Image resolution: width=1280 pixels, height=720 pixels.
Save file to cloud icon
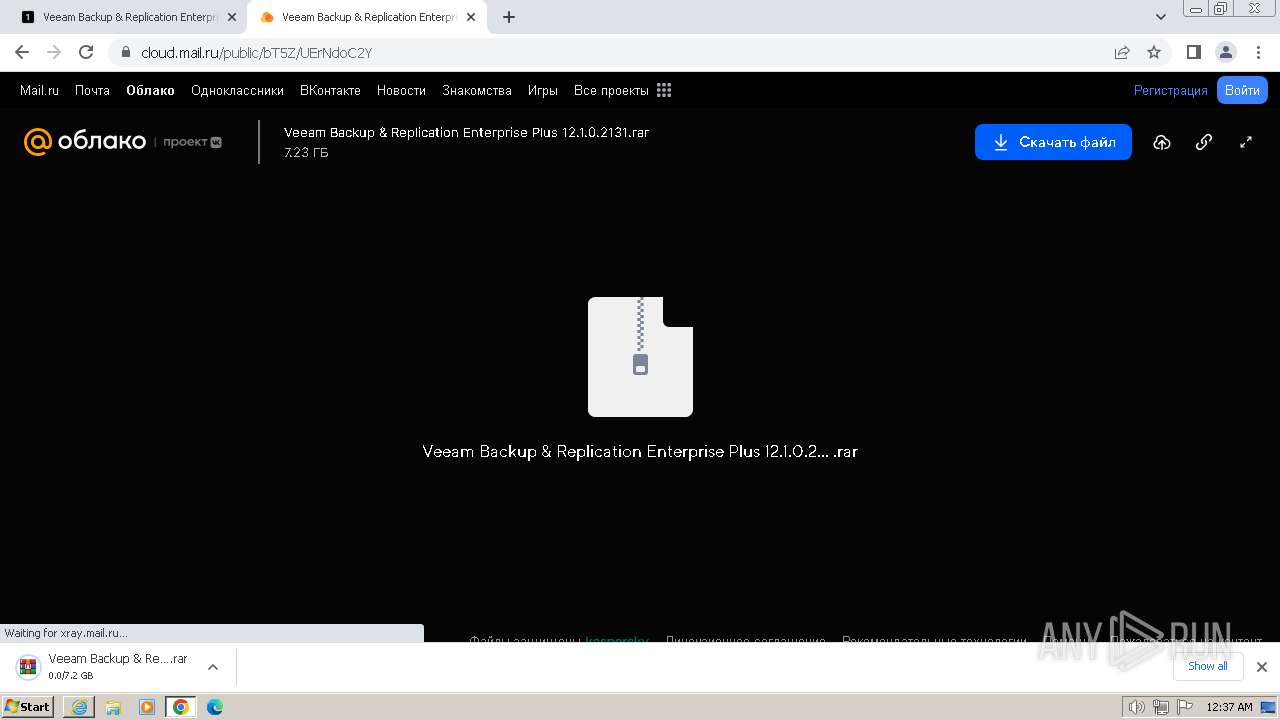coord(1162,142)
